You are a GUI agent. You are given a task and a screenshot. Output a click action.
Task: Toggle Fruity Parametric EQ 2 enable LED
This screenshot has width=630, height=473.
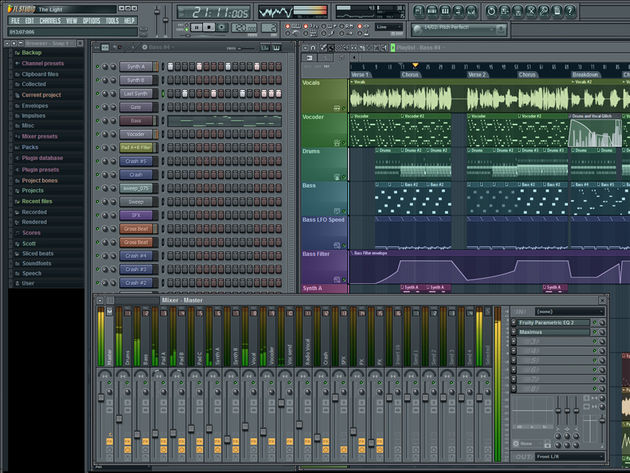(595, 322)
